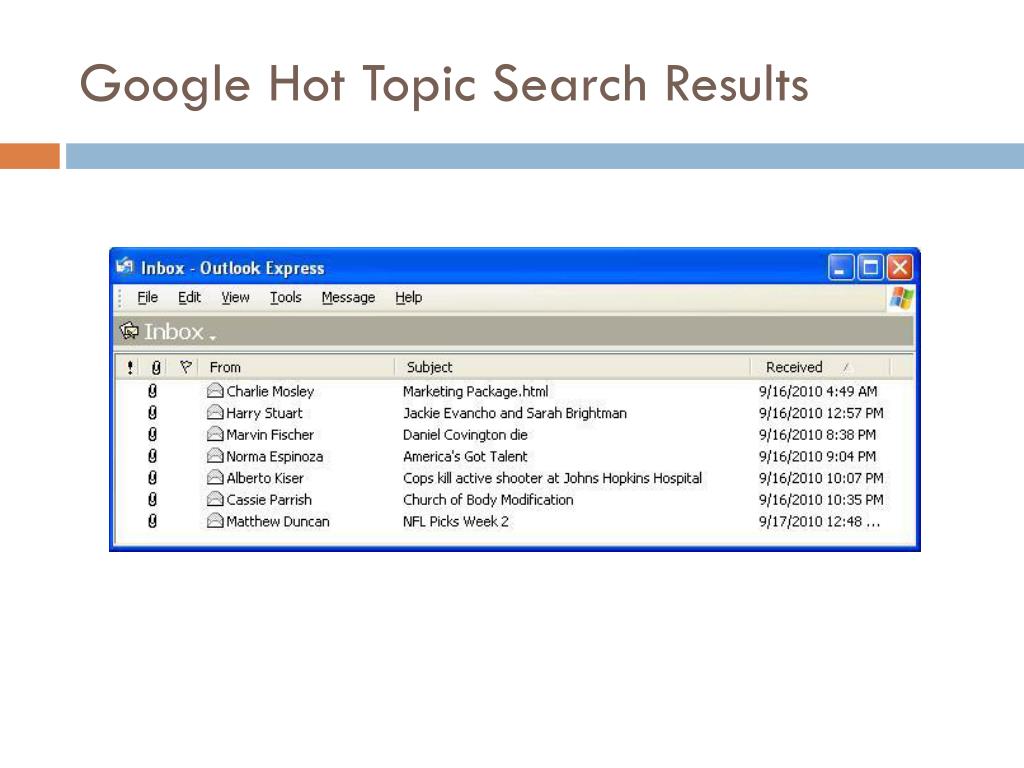Viewport: 1024px width, 768px height.
Task: Click the paperclip icon on Charlie Mosley's message
Action: click(152, 391)
